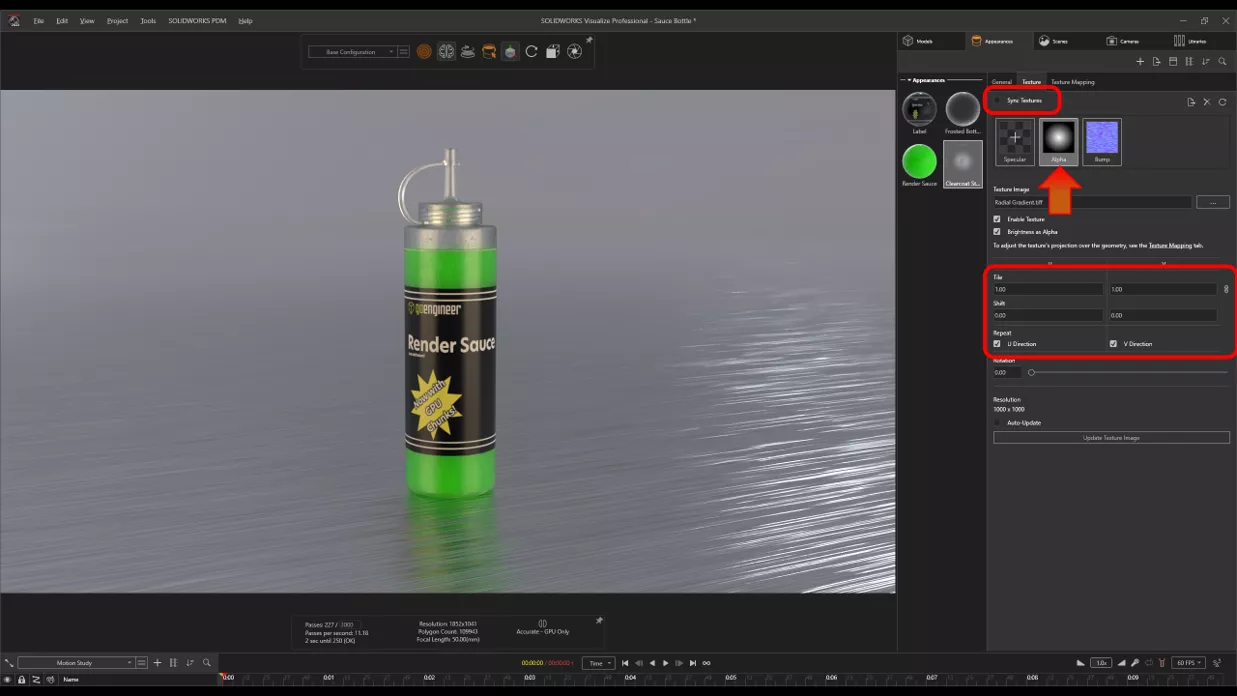Toggle U Direction repeat checkbox
Viewport: 1237px width, 696px height.
[997, 344]
